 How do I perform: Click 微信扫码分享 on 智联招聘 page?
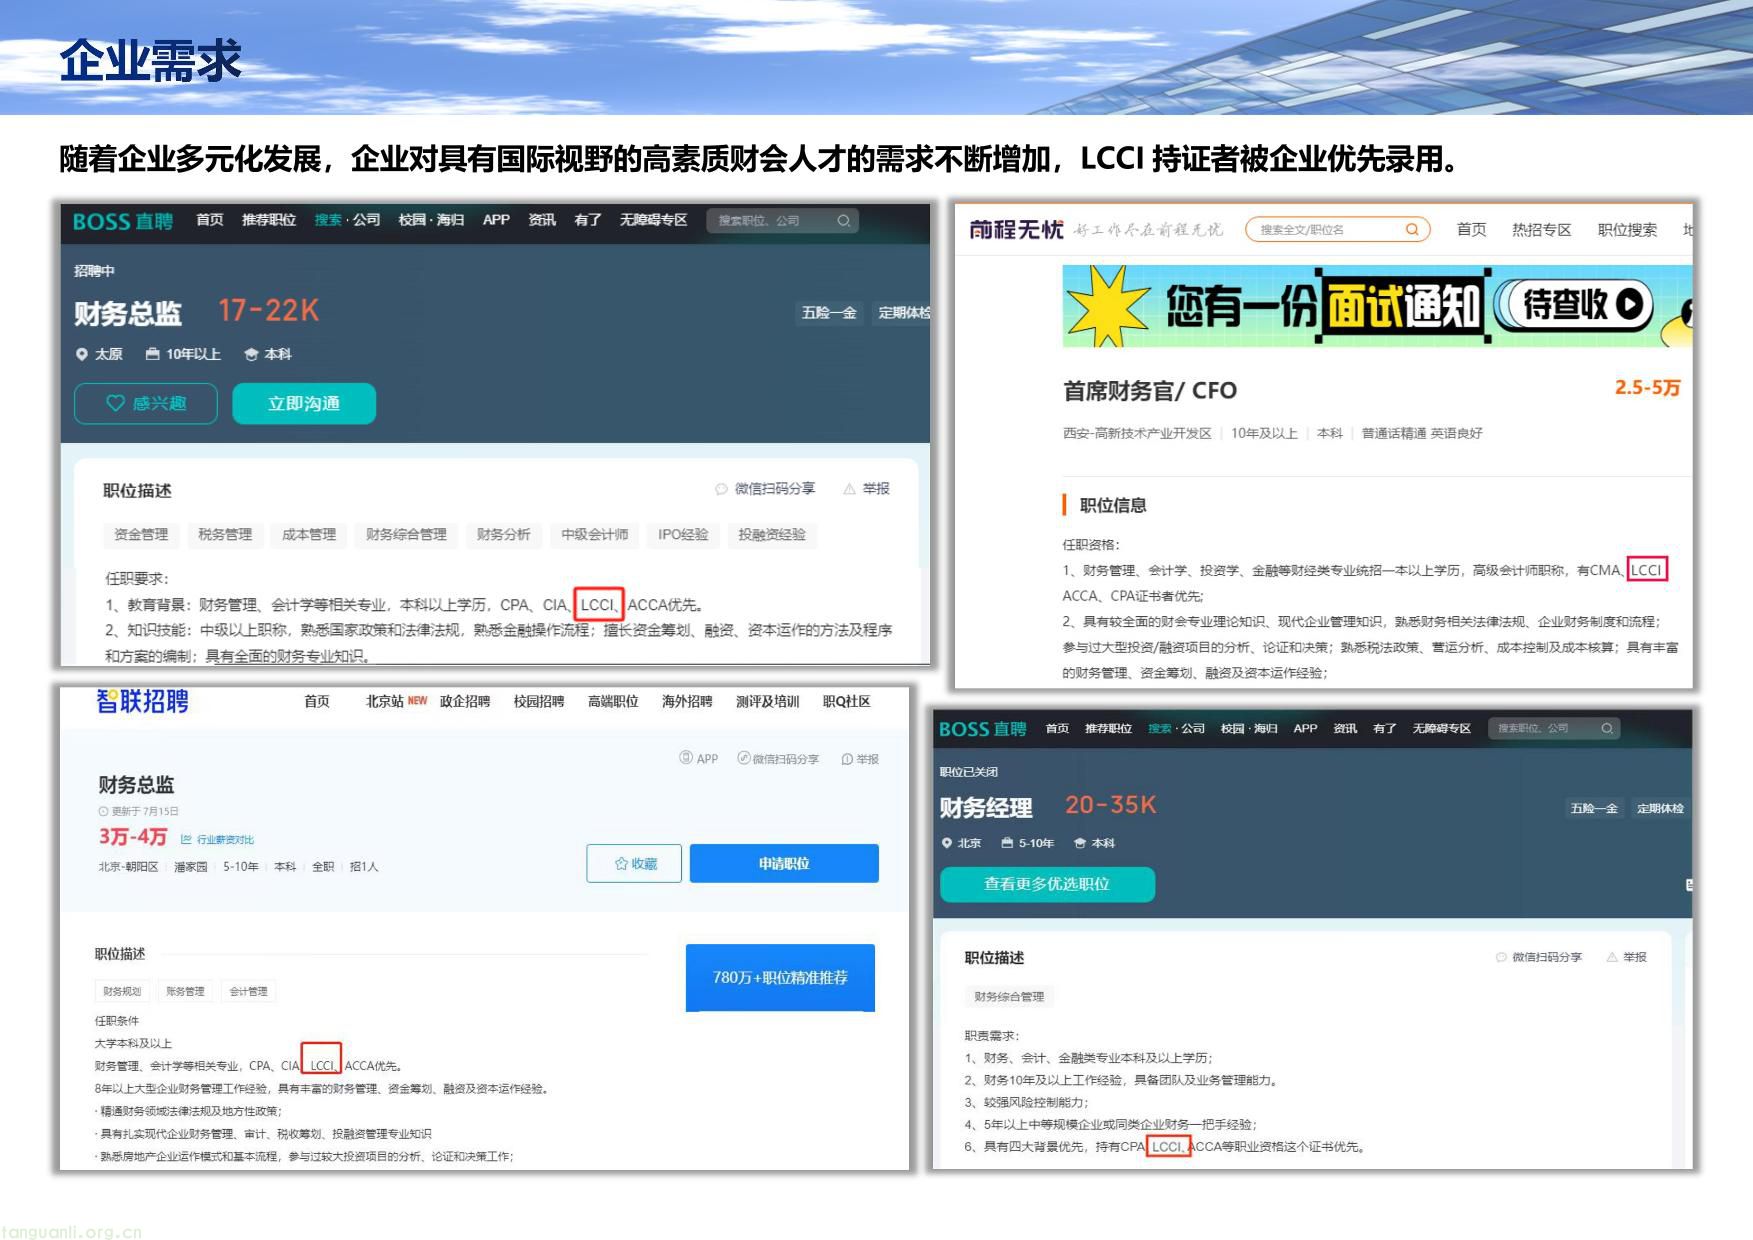click(x=778, y=759)
